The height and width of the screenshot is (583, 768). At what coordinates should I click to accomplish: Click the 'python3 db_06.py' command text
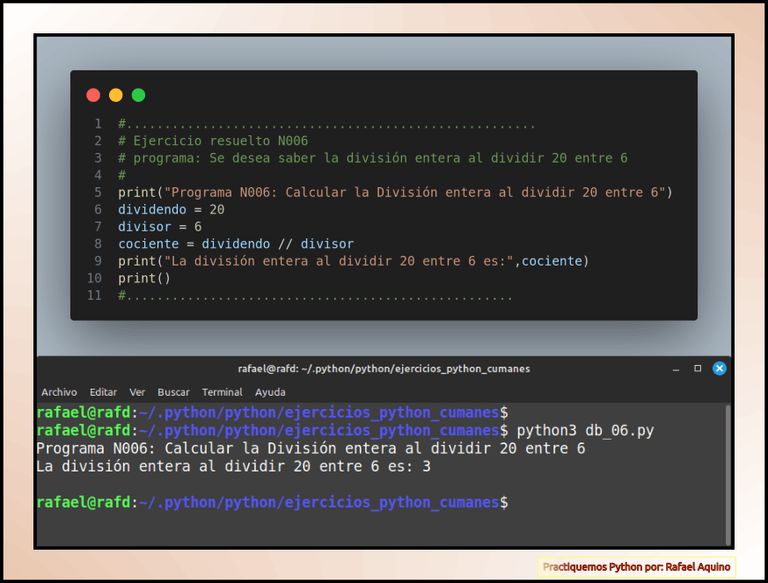coord(585,431)
